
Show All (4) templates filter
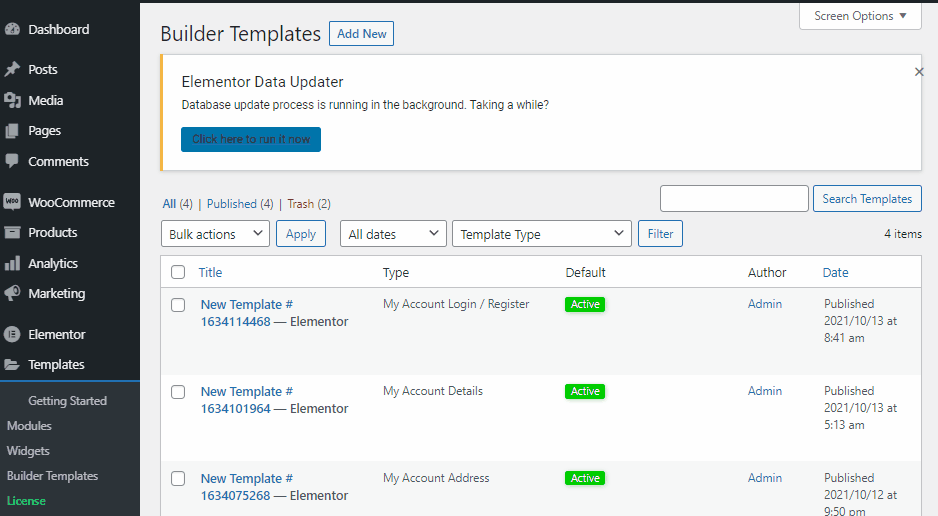[177, 204]
